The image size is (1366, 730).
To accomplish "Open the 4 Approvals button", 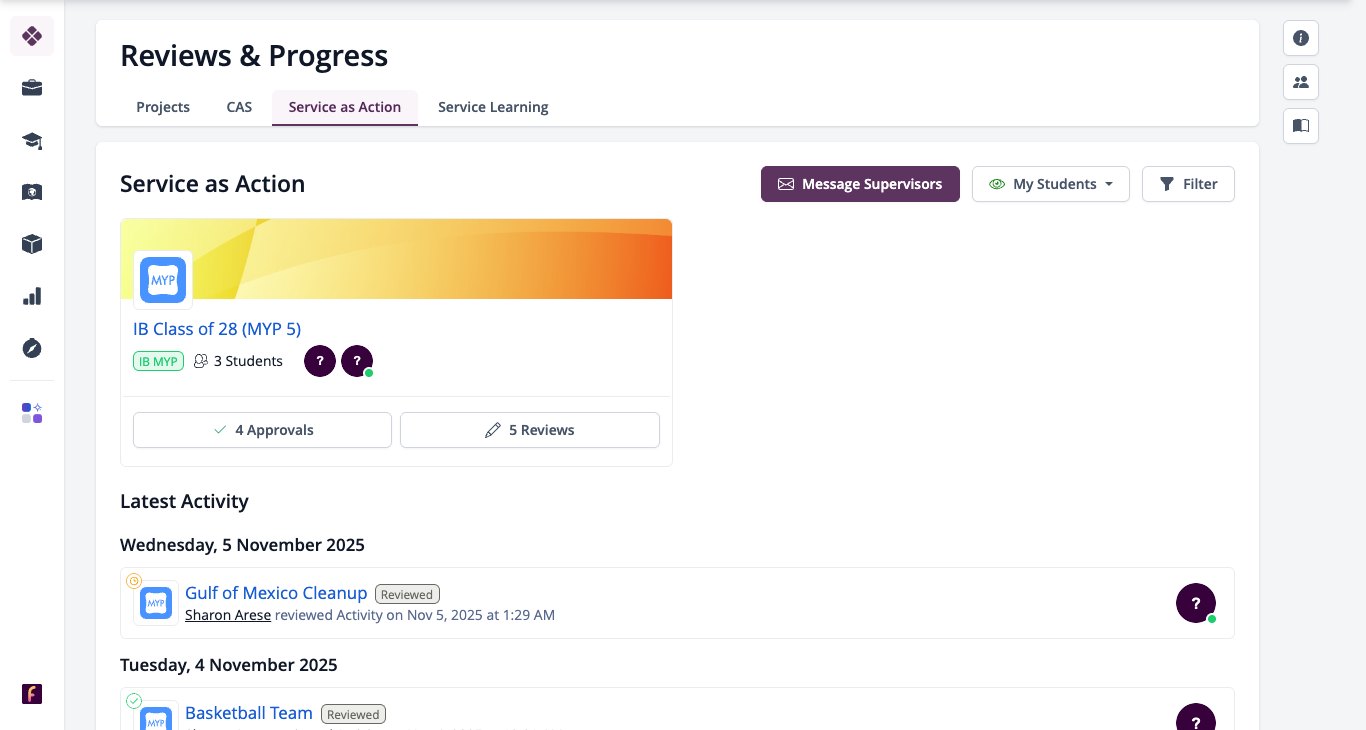I will (x=262, y=430).
